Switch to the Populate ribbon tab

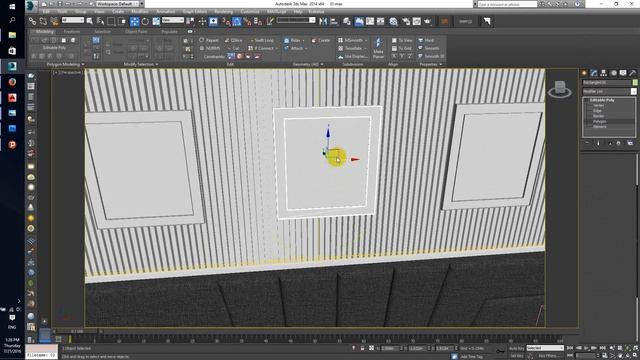tap(169, 31)
